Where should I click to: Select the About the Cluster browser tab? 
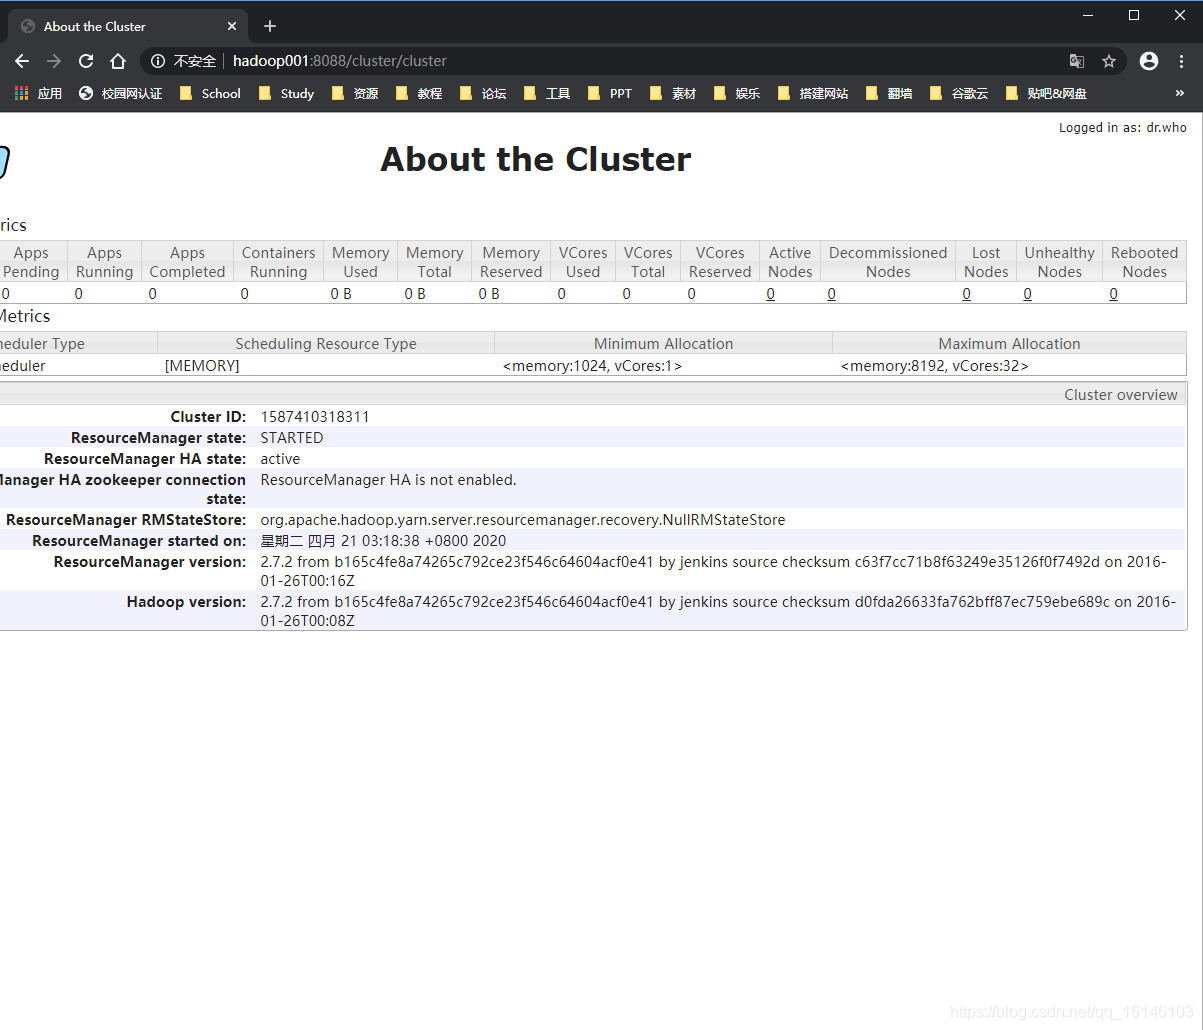pyautogui.click(x=128, y=26)
